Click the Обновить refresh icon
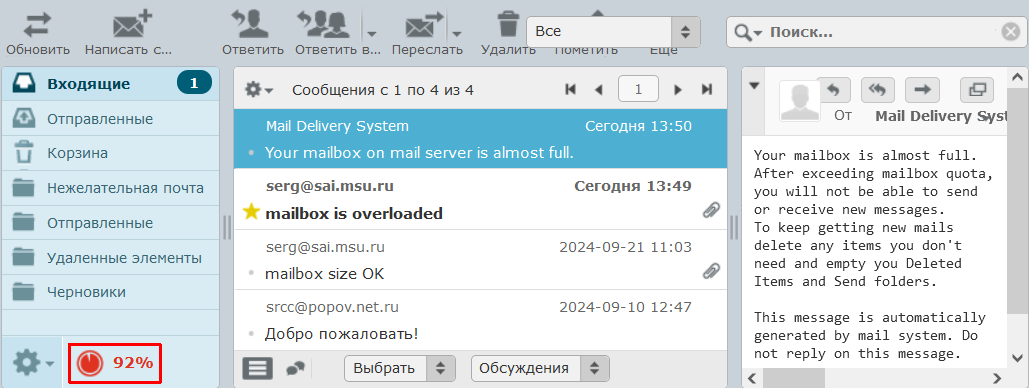 point(38,25)
